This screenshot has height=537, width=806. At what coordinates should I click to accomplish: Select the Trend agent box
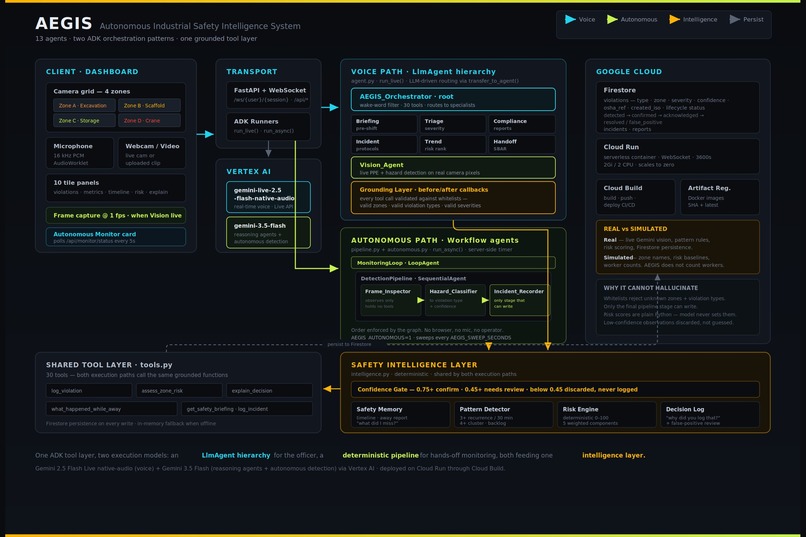point(452,144)
